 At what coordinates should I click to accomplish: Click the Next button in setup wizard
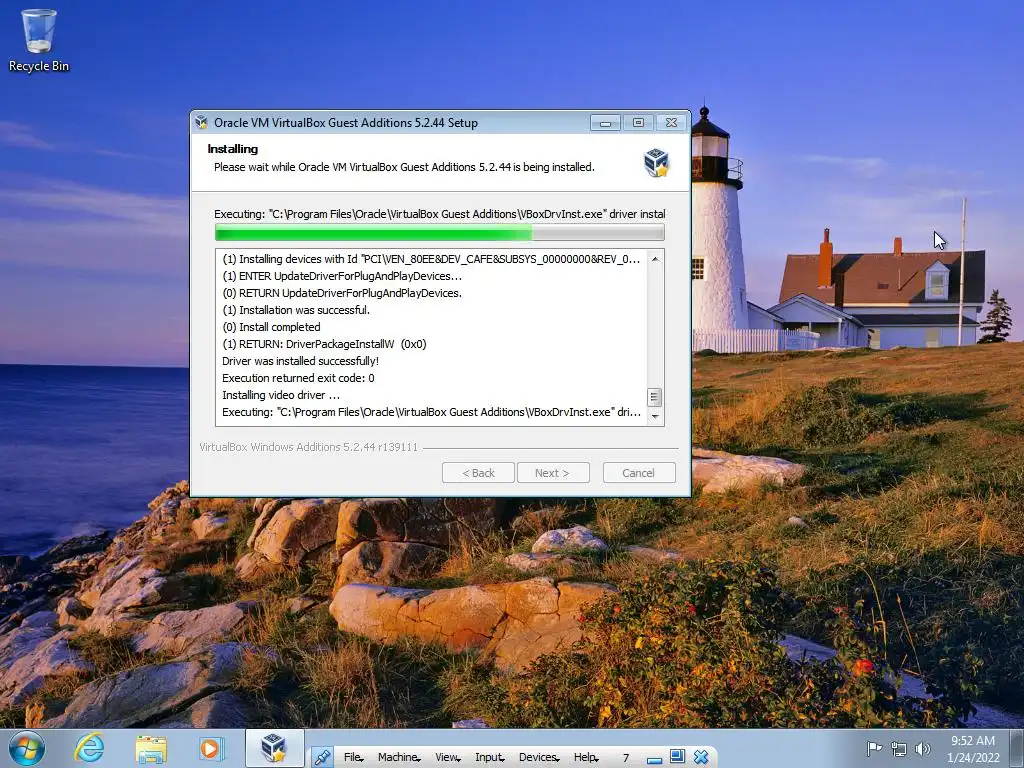click(553, 473)
